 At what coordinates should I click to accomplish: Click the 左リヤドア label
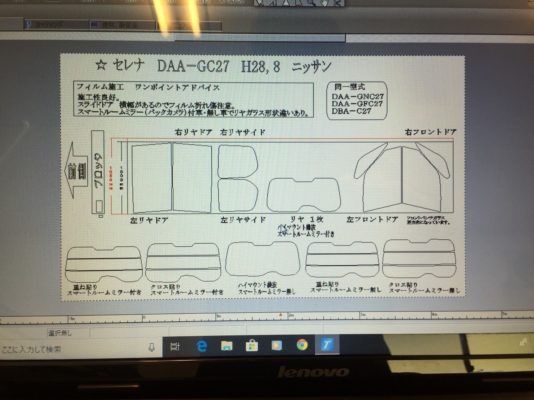[149, 220]
